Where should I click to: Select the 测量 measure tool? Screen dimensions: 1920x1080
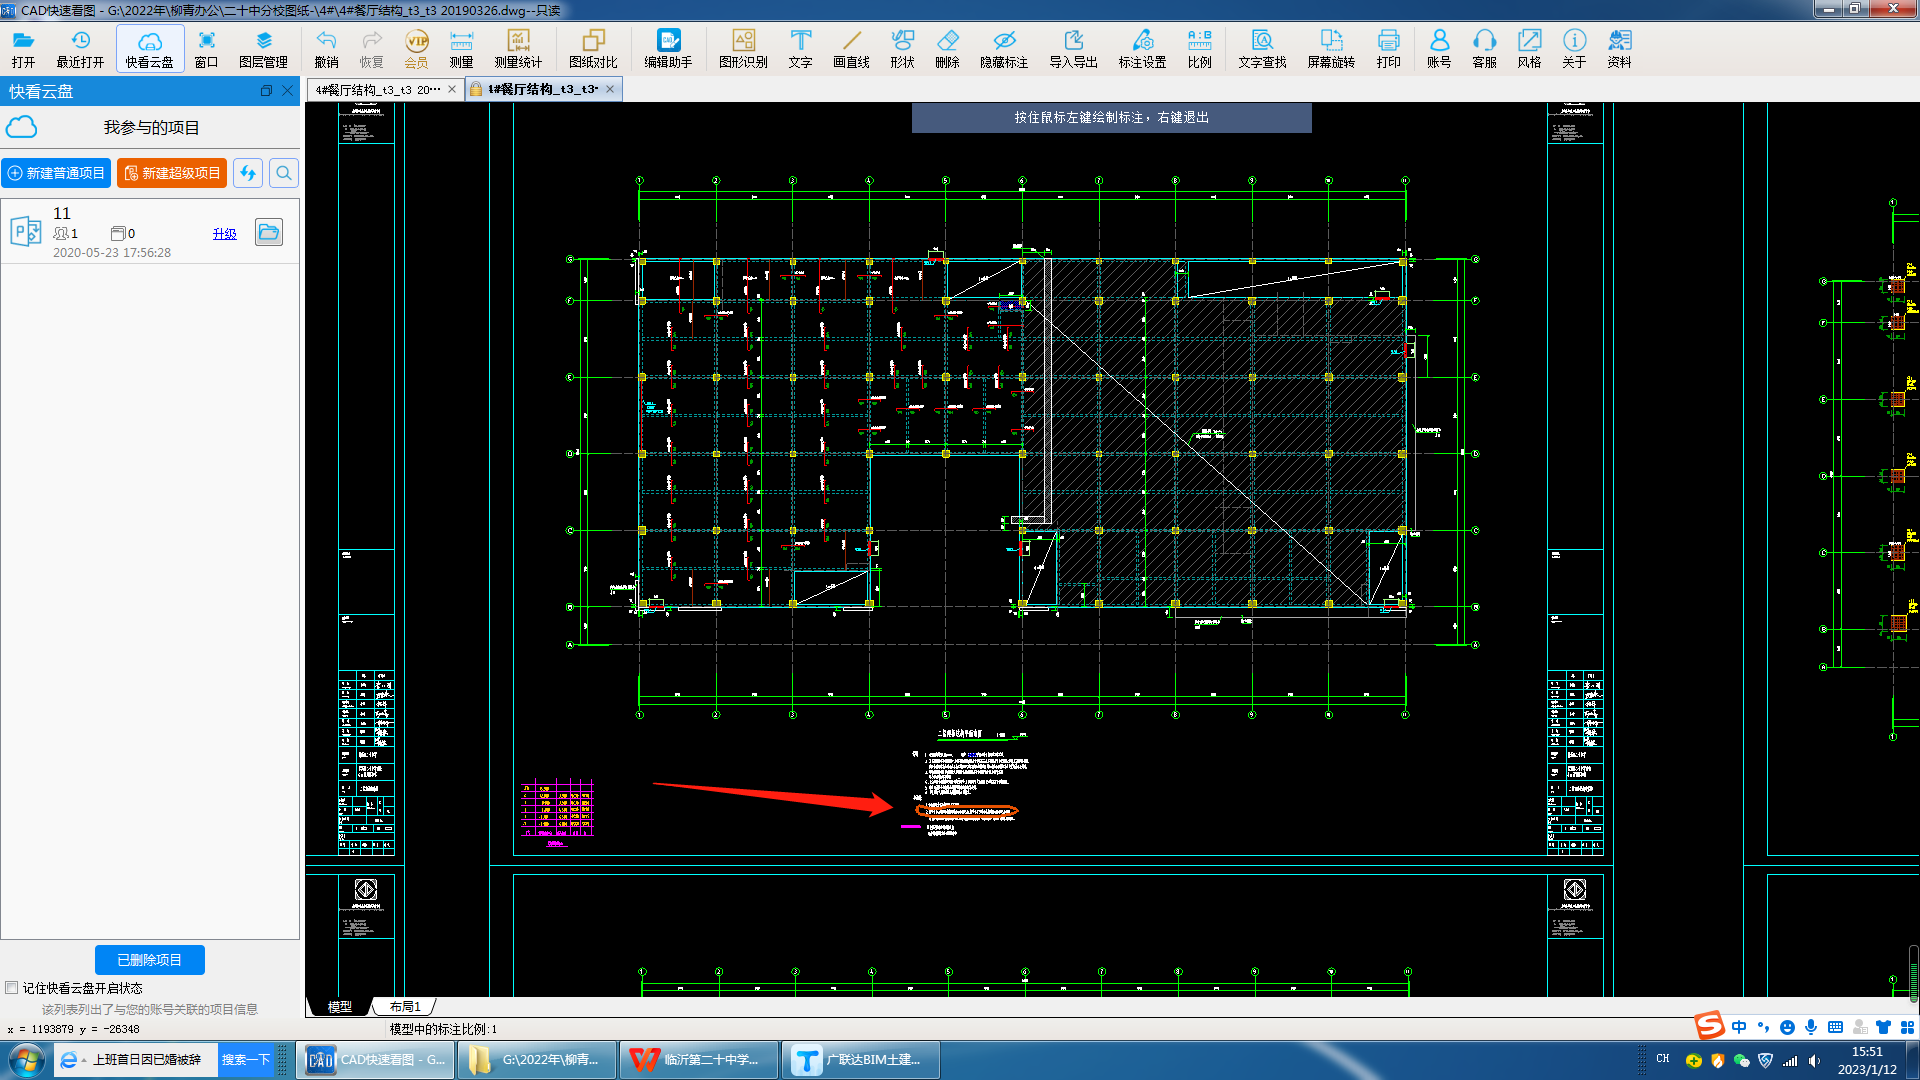461,49
